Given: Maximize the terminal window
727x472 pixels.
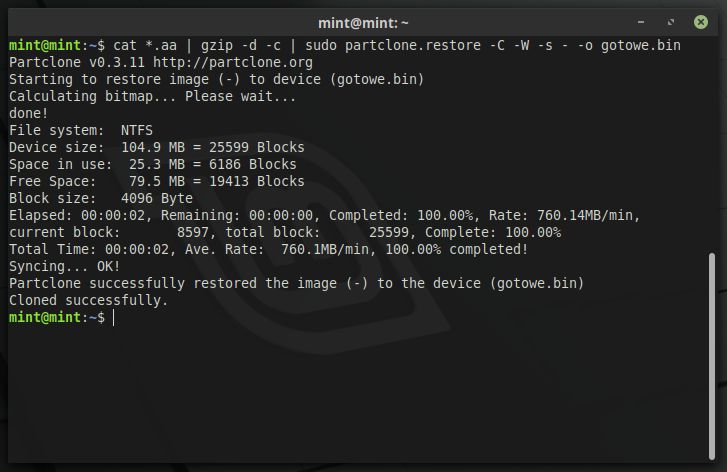Looking at the screenshot, I should tap(671, 22).
